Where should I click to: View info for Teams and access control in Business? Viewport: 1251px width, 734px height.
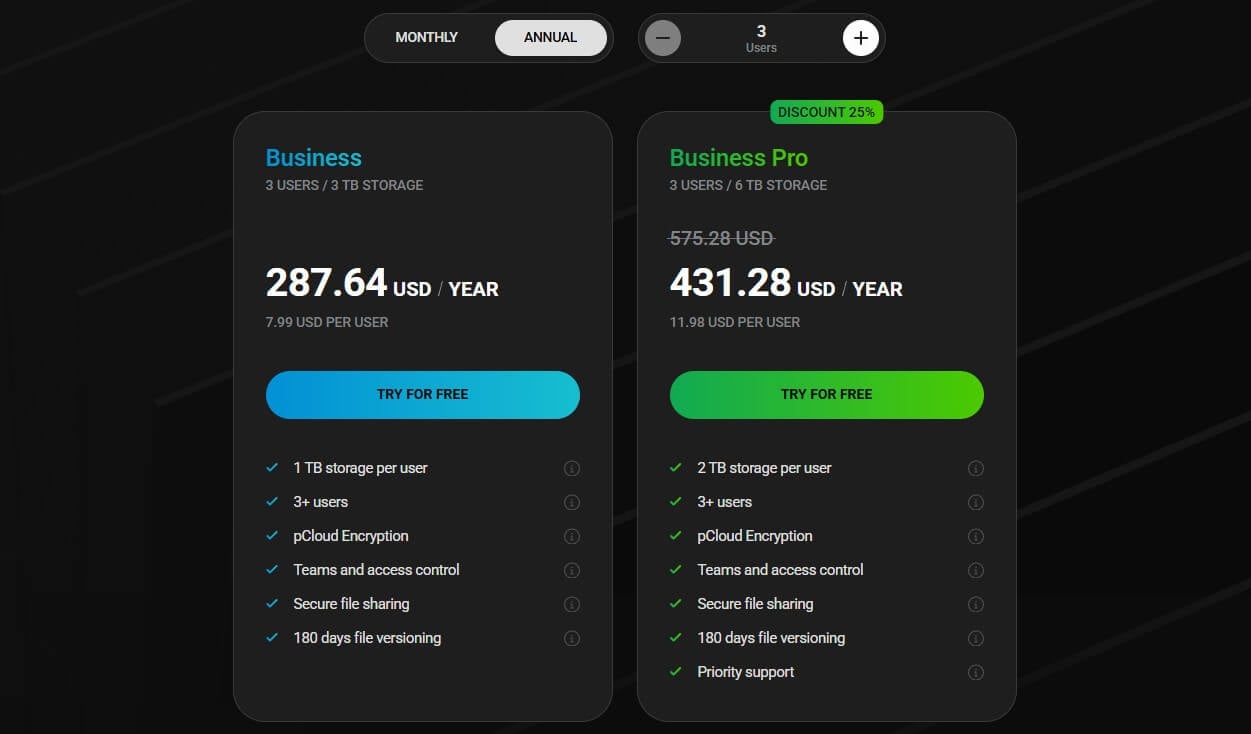[x=572, y=570]
